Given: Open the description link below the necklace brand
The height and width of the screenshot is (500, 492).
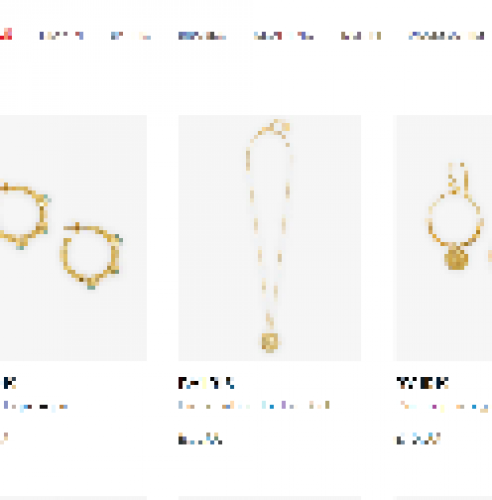Looking at the screenshot, I should click(x=254, y=405).
